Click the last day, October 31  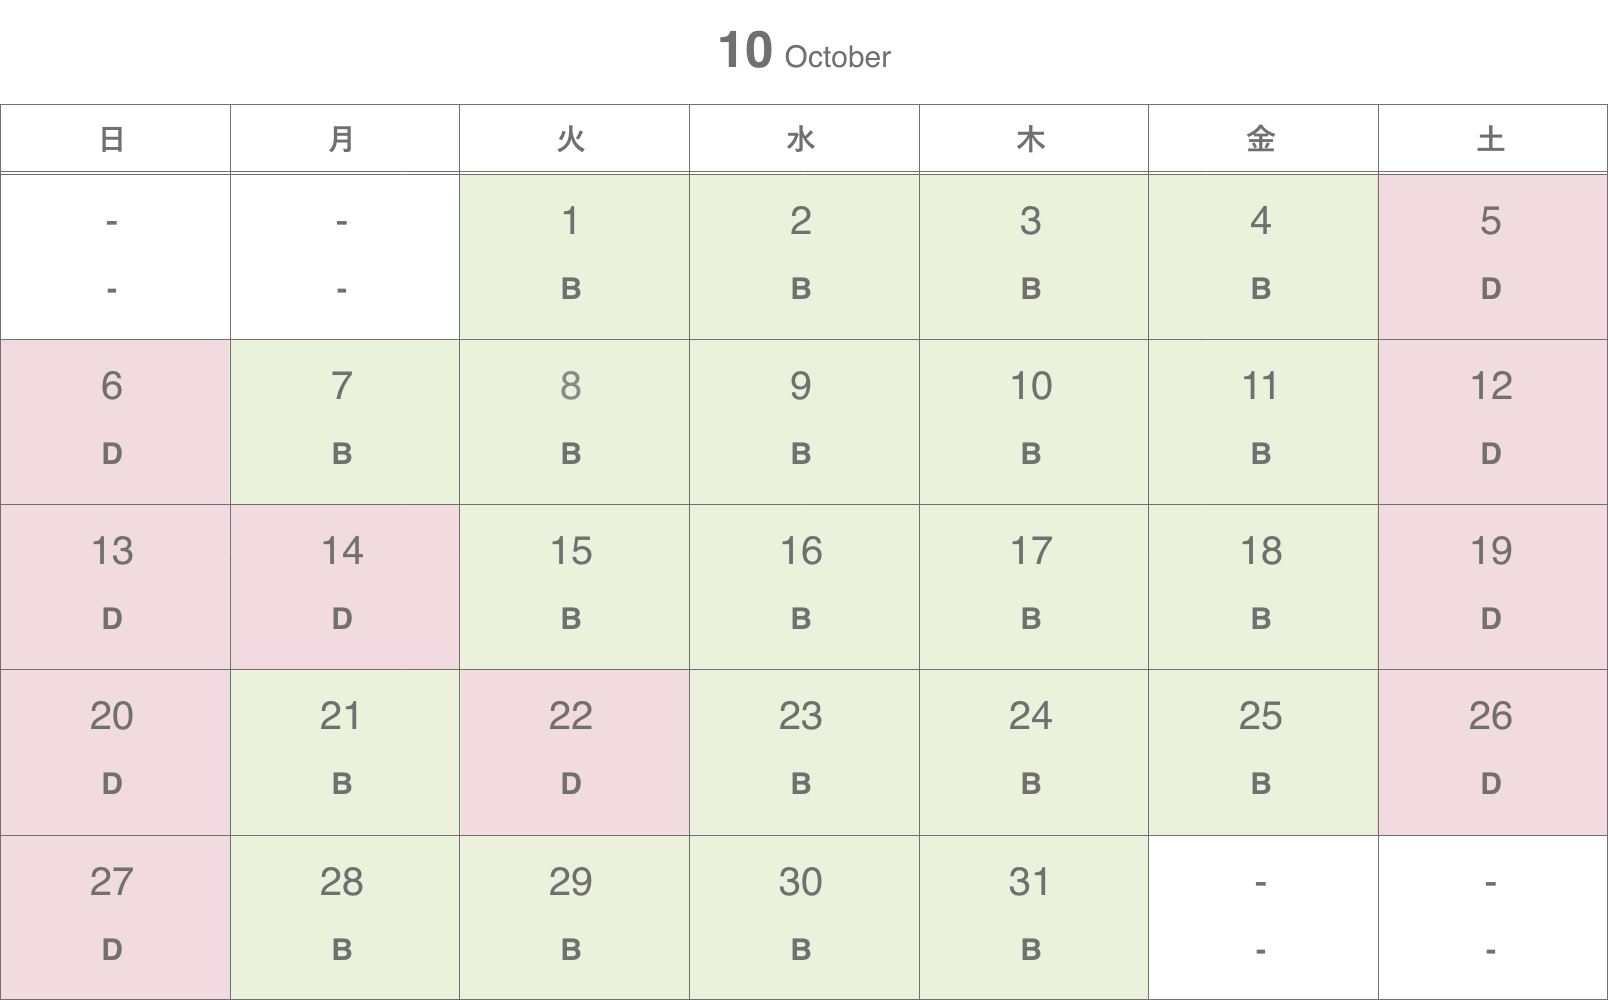click(x=1033, y=917)
